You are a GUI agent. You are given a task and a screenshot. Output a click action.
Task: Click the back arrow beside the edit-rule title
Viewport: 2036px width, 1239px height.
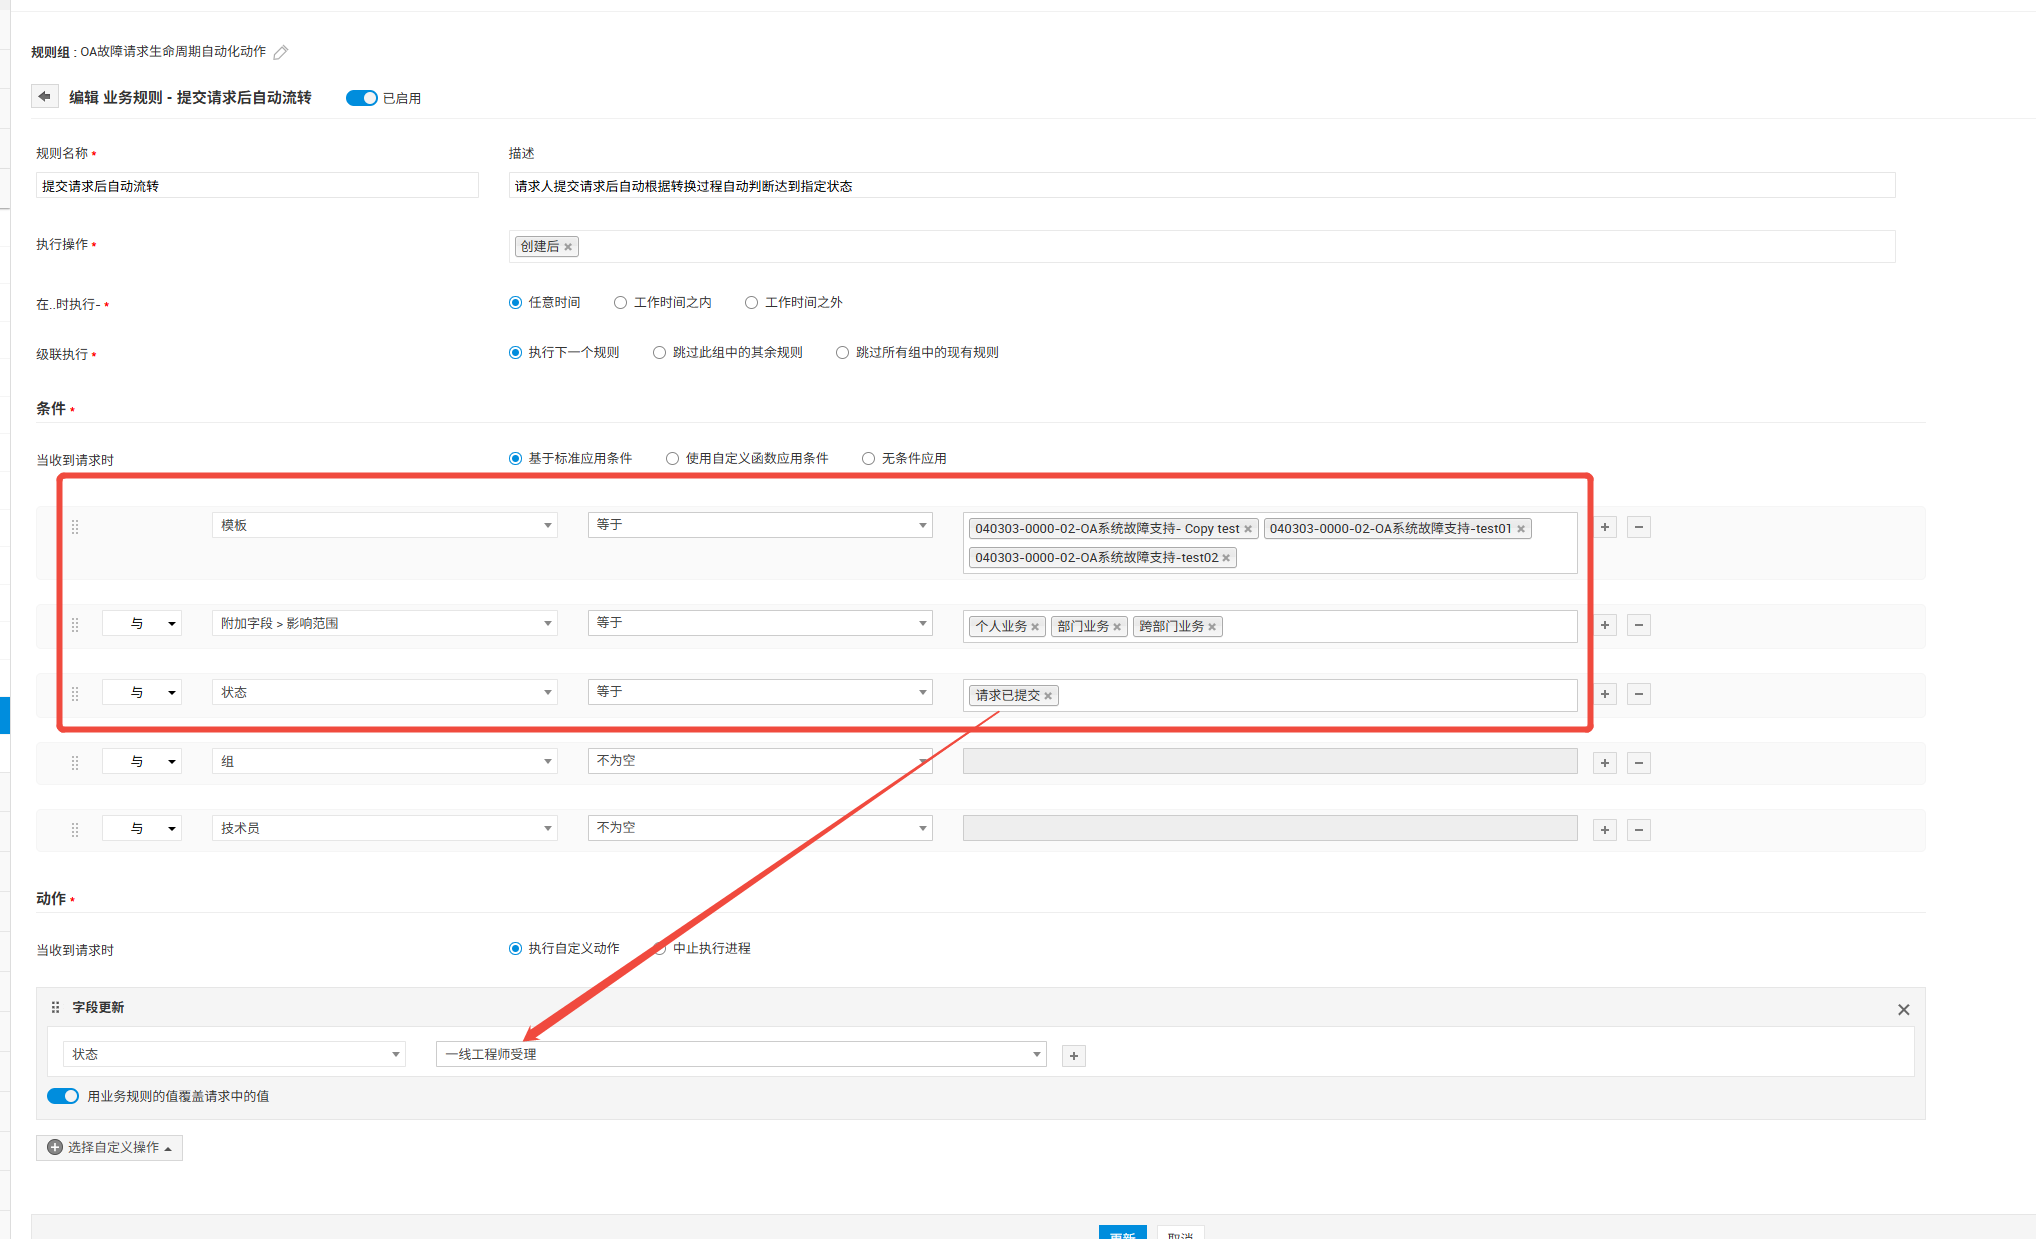pyautogui.click(x=44, y=97)
